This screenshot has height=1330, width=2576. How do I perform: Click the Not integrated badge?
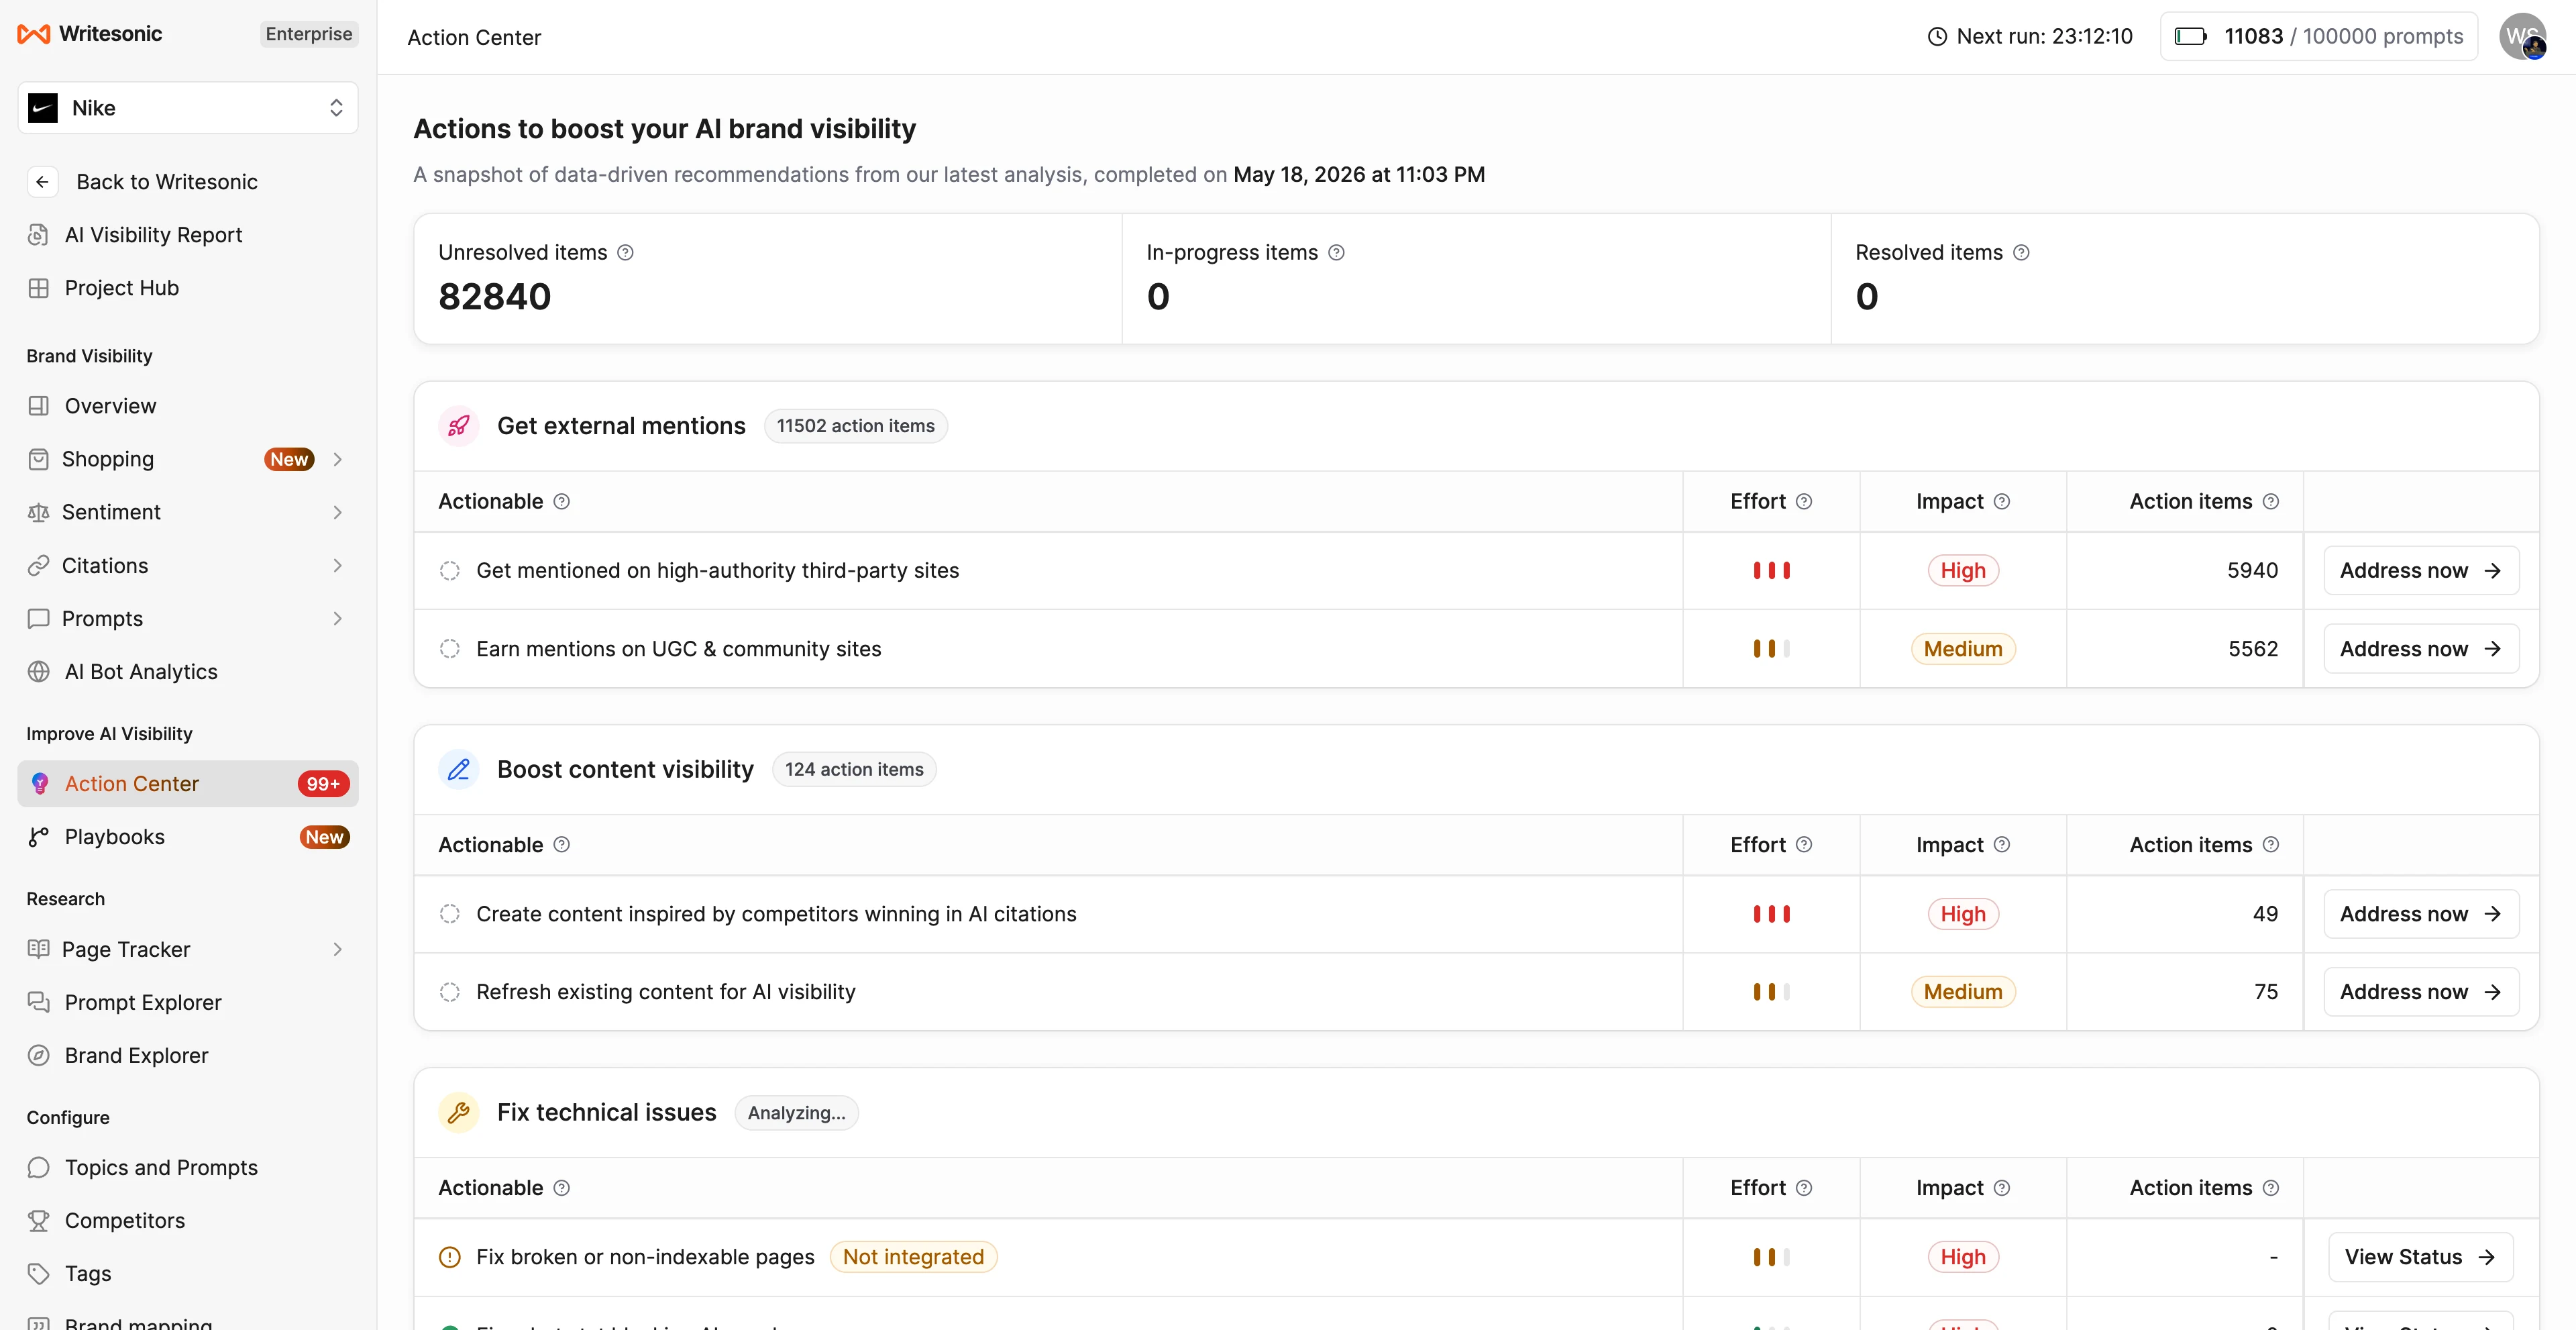coord(913,1257)
